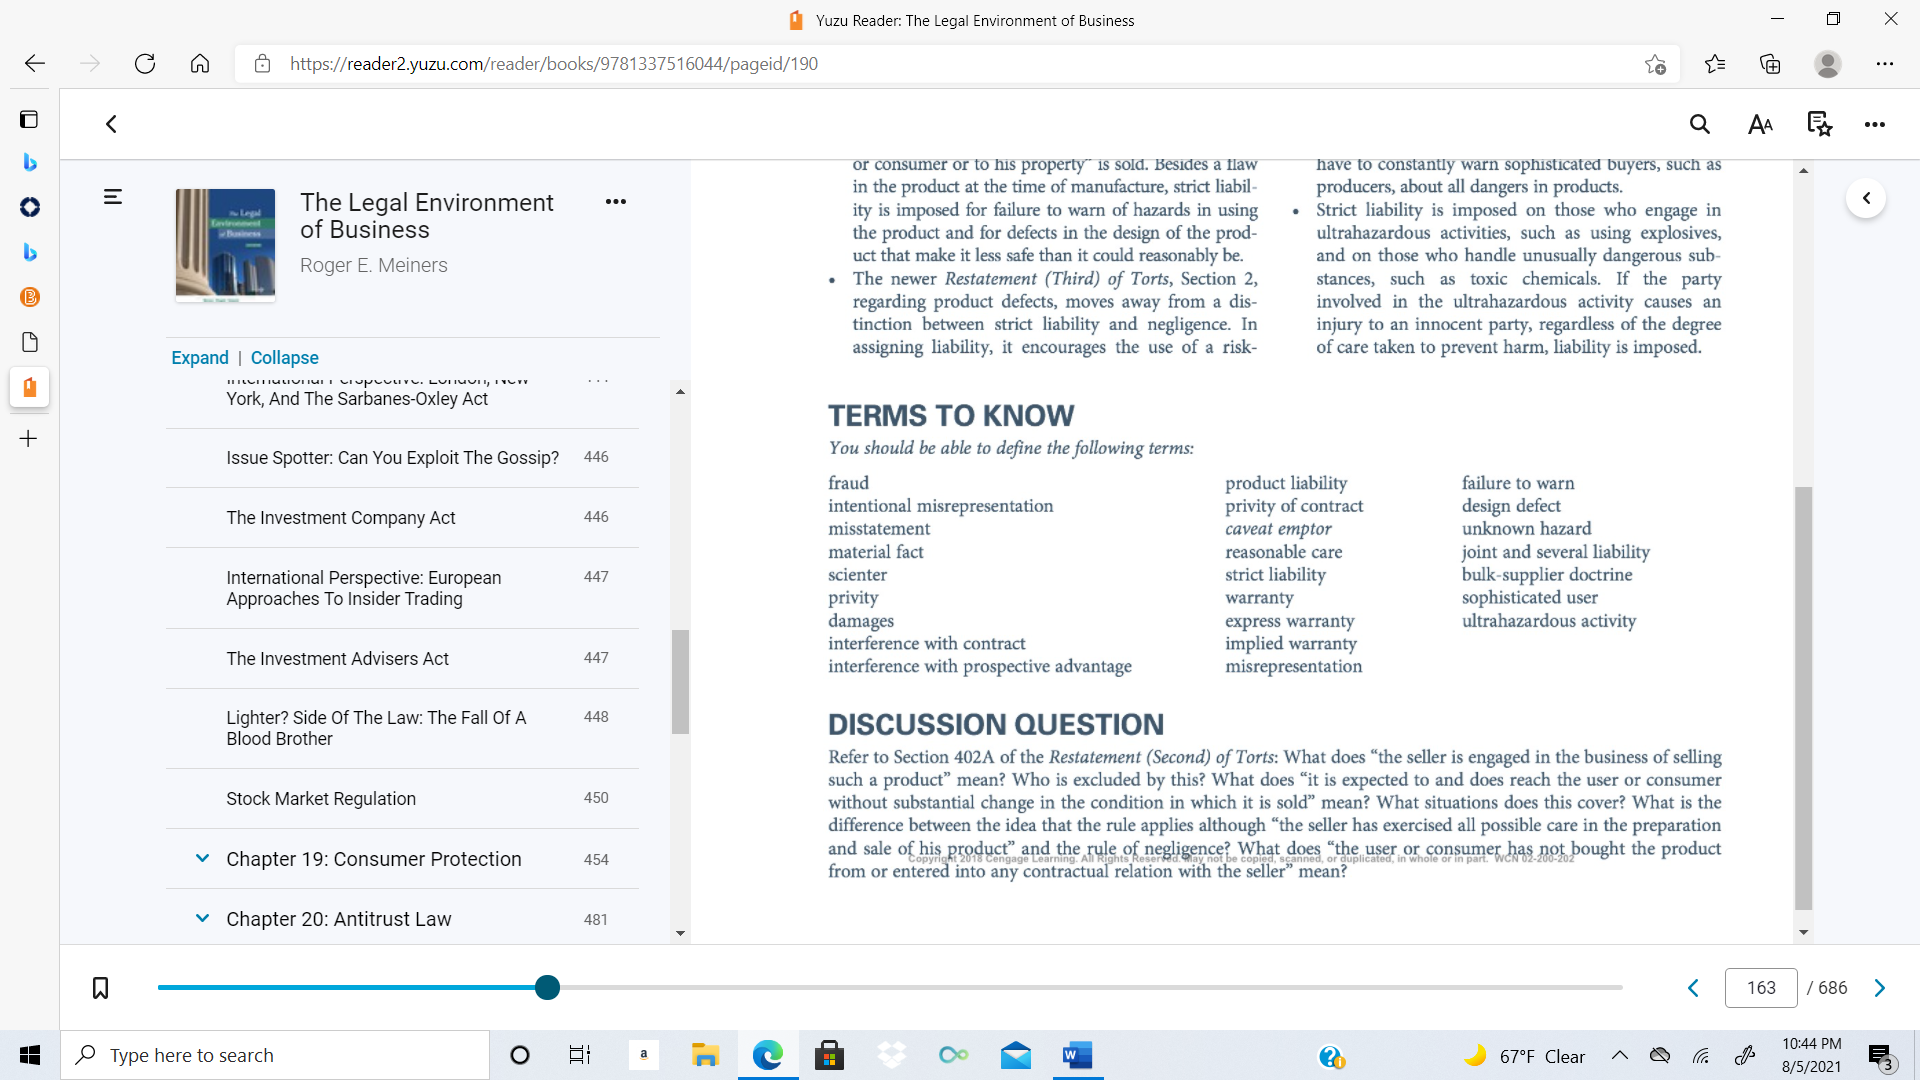The height and width of the screenshot is (1080, 1920).
Task: Open bookmarks and notes panel
Action: click(x=1819, y=124)
